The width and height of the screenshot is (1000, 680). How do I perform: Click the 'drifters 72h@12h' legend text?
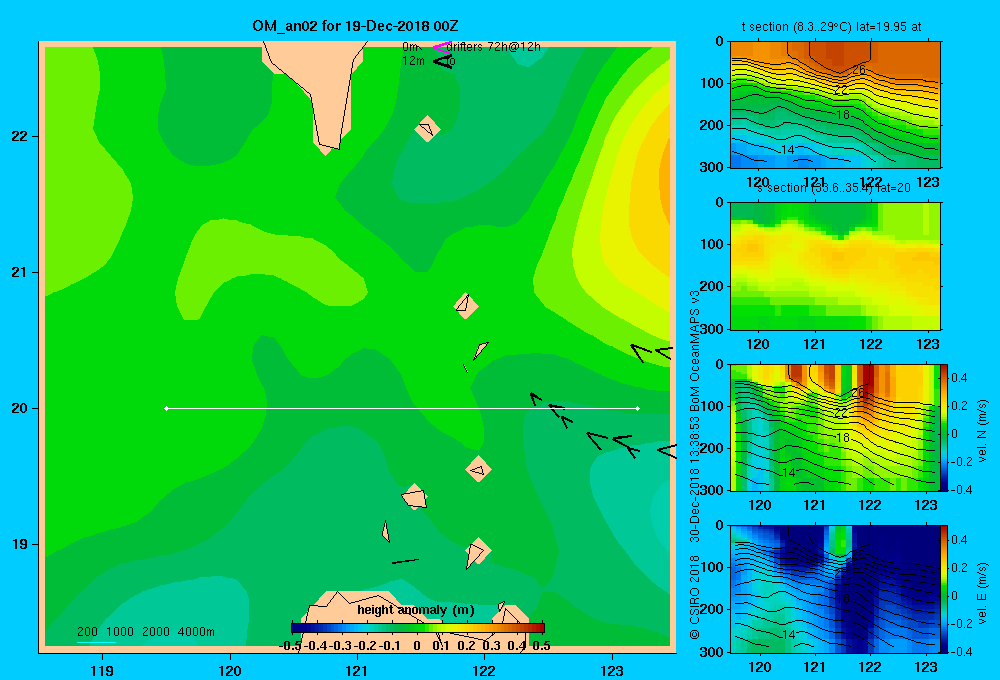493,47
